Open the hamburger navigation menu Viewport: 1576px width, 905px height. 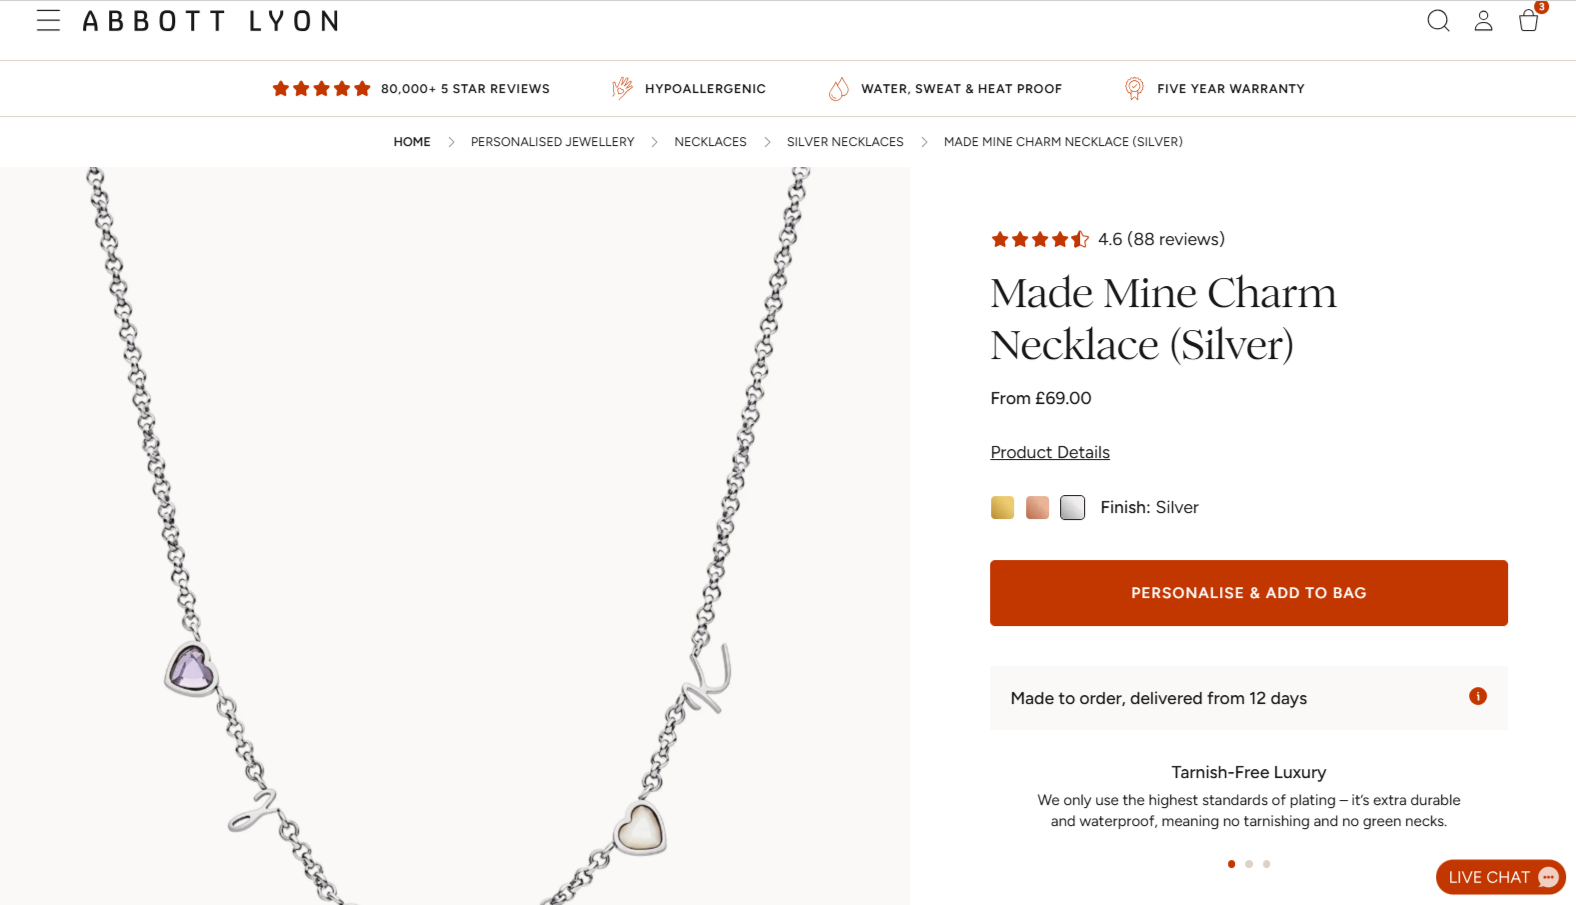pos(48,21)
